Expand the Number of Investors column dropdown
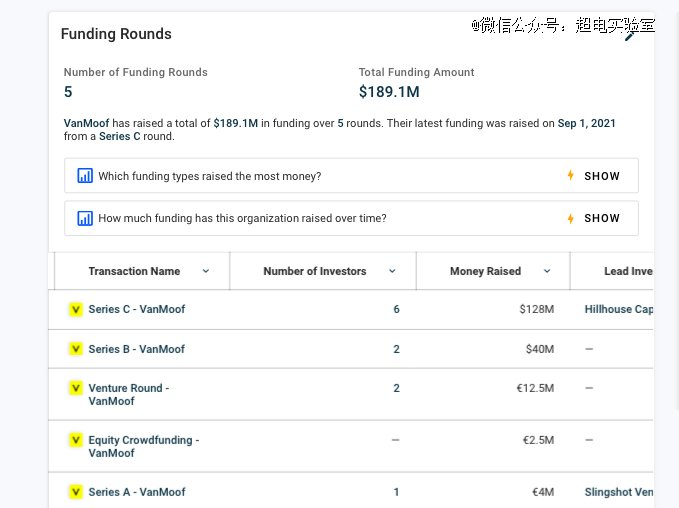Screen dimensions: 679x508 point(392,271)
